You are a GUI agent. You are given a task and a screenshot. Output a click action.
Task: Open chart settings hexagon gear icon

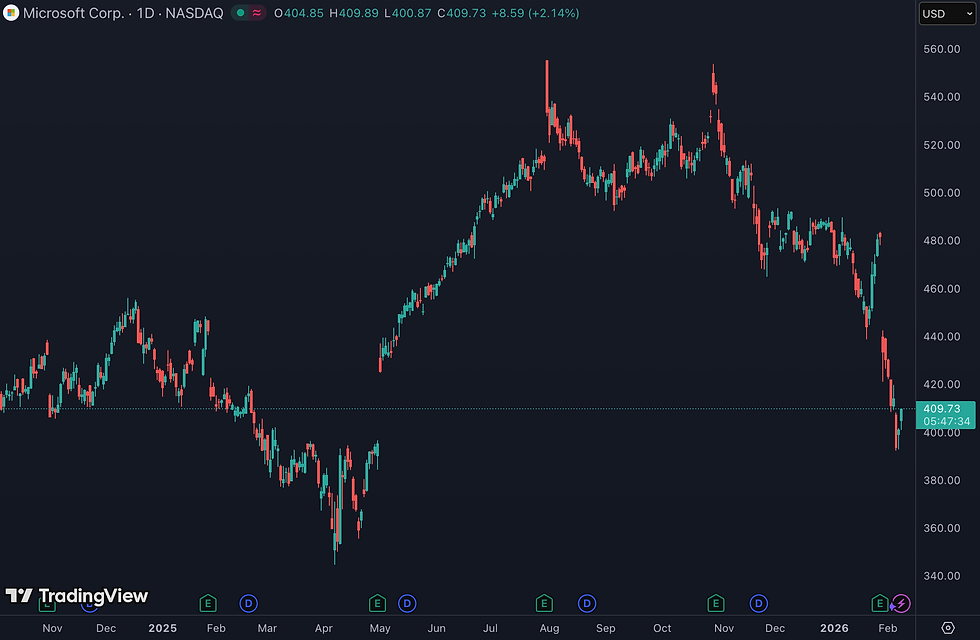click(948, 628)
